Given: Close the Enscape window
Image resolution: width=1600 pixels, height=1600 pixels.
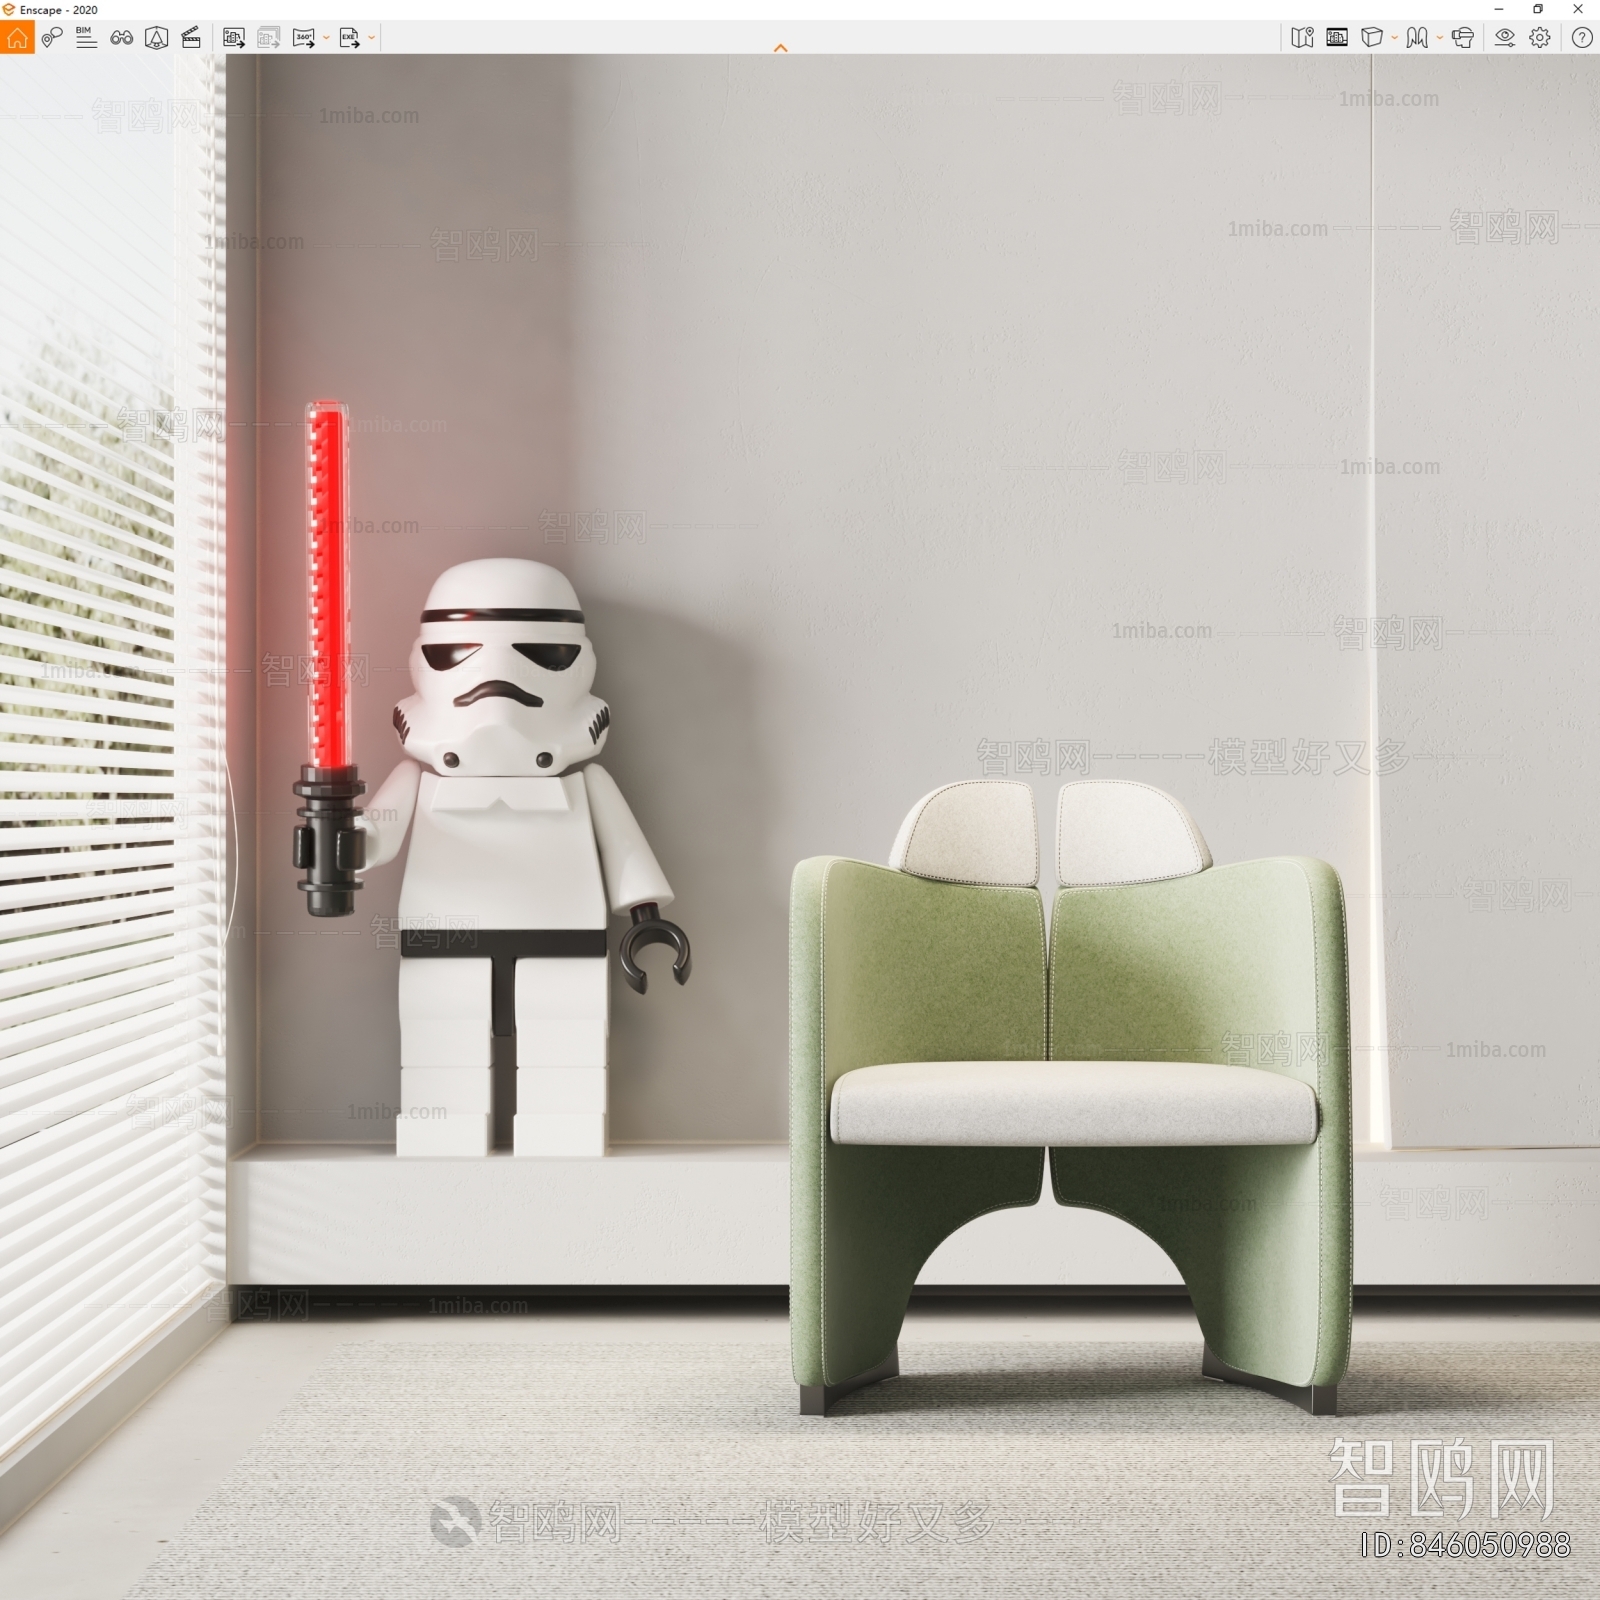Looking at the screenshot, I should pyautogui.click(x=1578, y=10).
